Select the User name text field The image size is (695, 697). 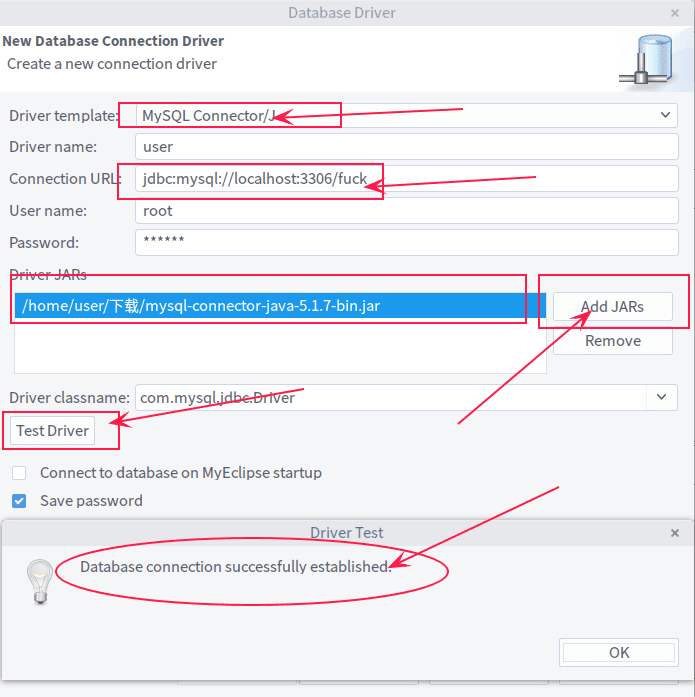click(x=406, y=211)
